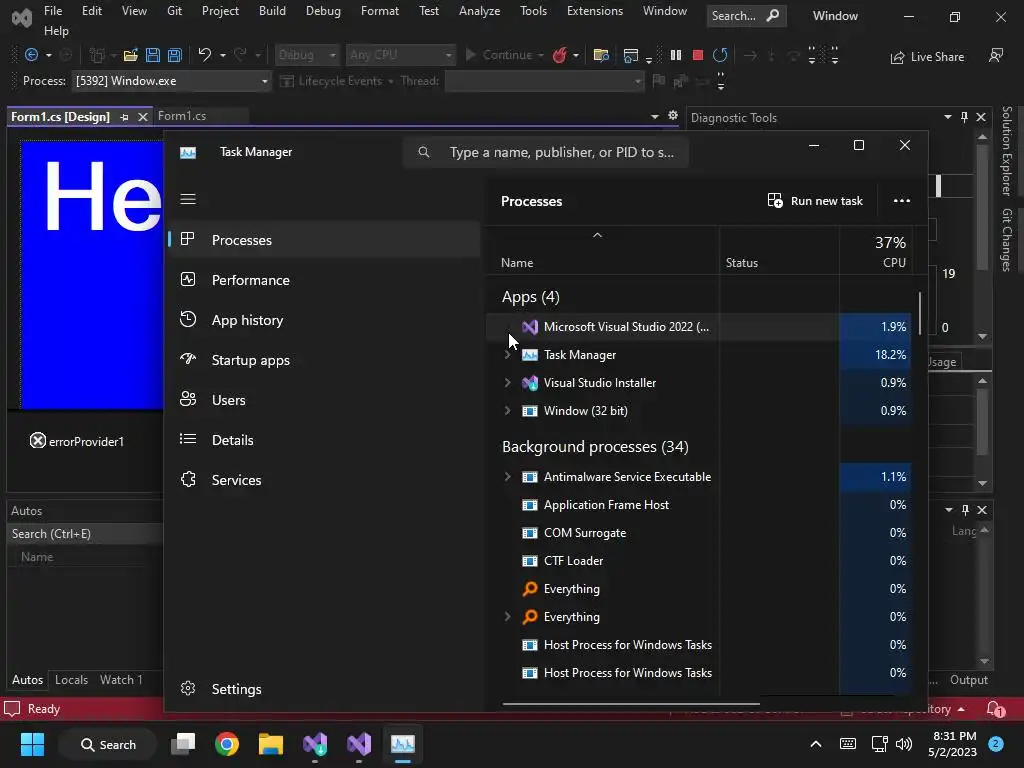Open the Performance page in Task Manager
Image resolution: width=1024 pixels, height=768 pixels.
[325, 280]
